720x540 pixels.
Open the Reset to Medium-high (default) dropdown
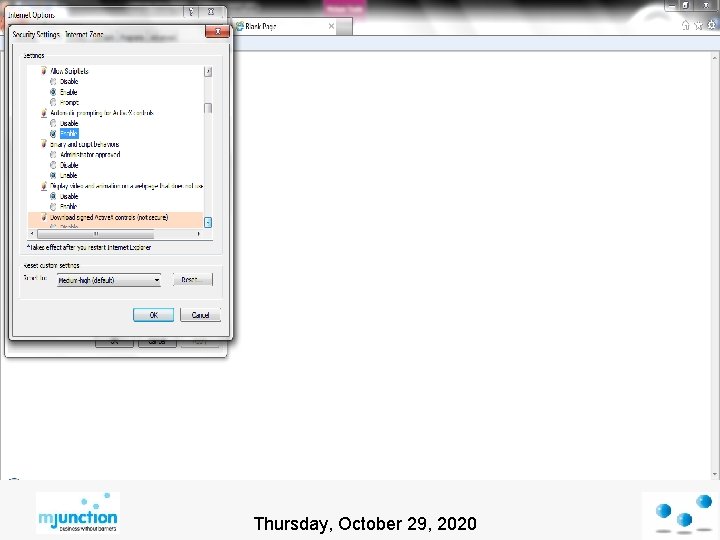tap(109, 280)
